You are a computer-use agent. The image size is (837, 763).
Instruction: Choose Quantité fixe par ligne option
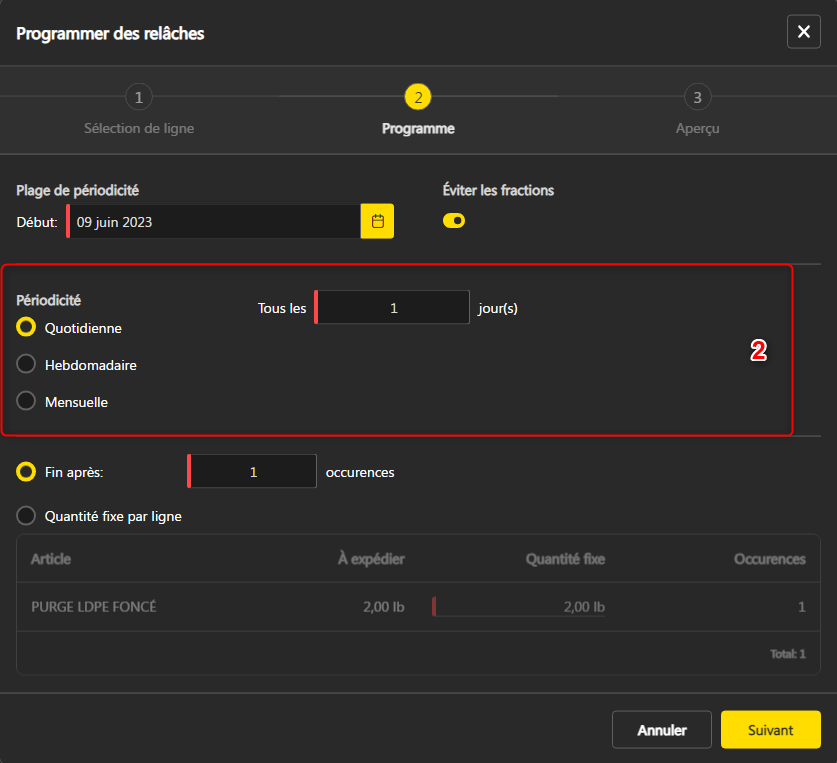[27, 516]
